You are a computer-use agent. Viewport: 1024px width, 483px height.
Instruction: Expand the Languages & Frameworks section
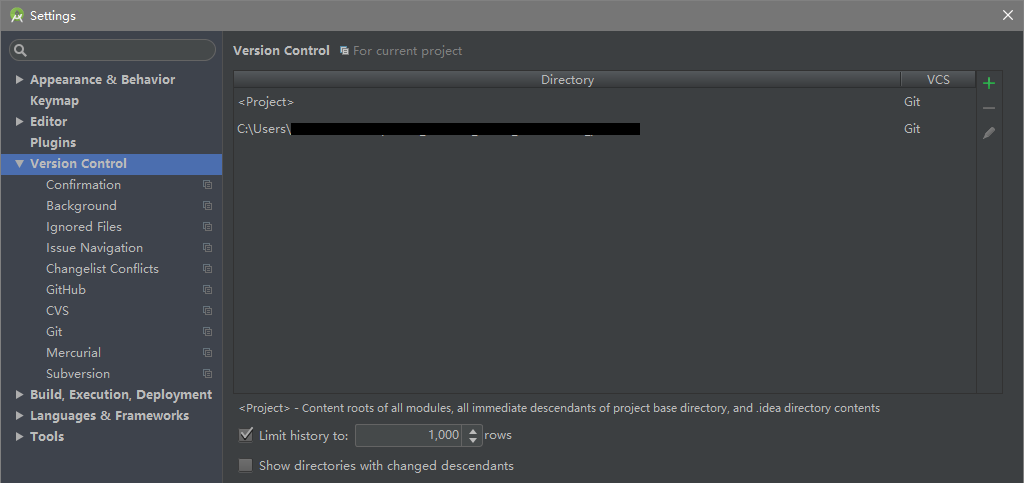[19, 416]
